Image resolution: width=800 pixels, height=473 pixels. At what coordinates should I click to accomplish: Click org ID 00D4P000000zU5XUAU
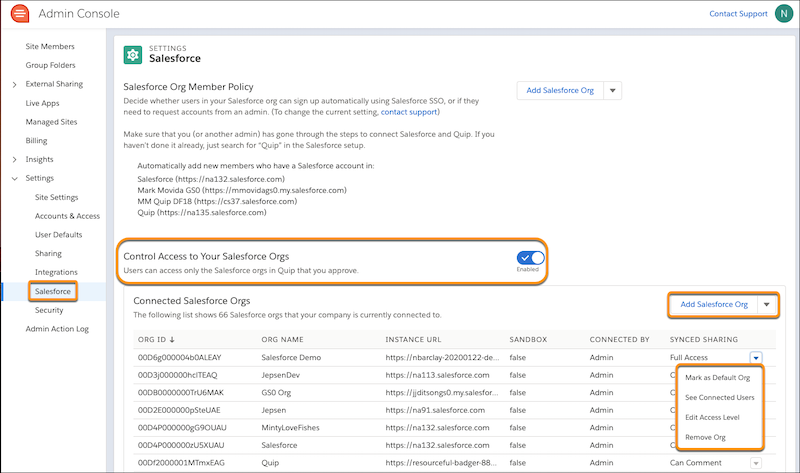pos(181,445)
